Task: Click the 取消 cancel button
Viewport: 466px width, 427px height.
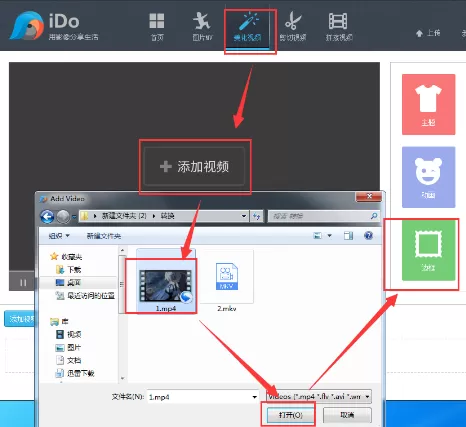Action: 347,415
